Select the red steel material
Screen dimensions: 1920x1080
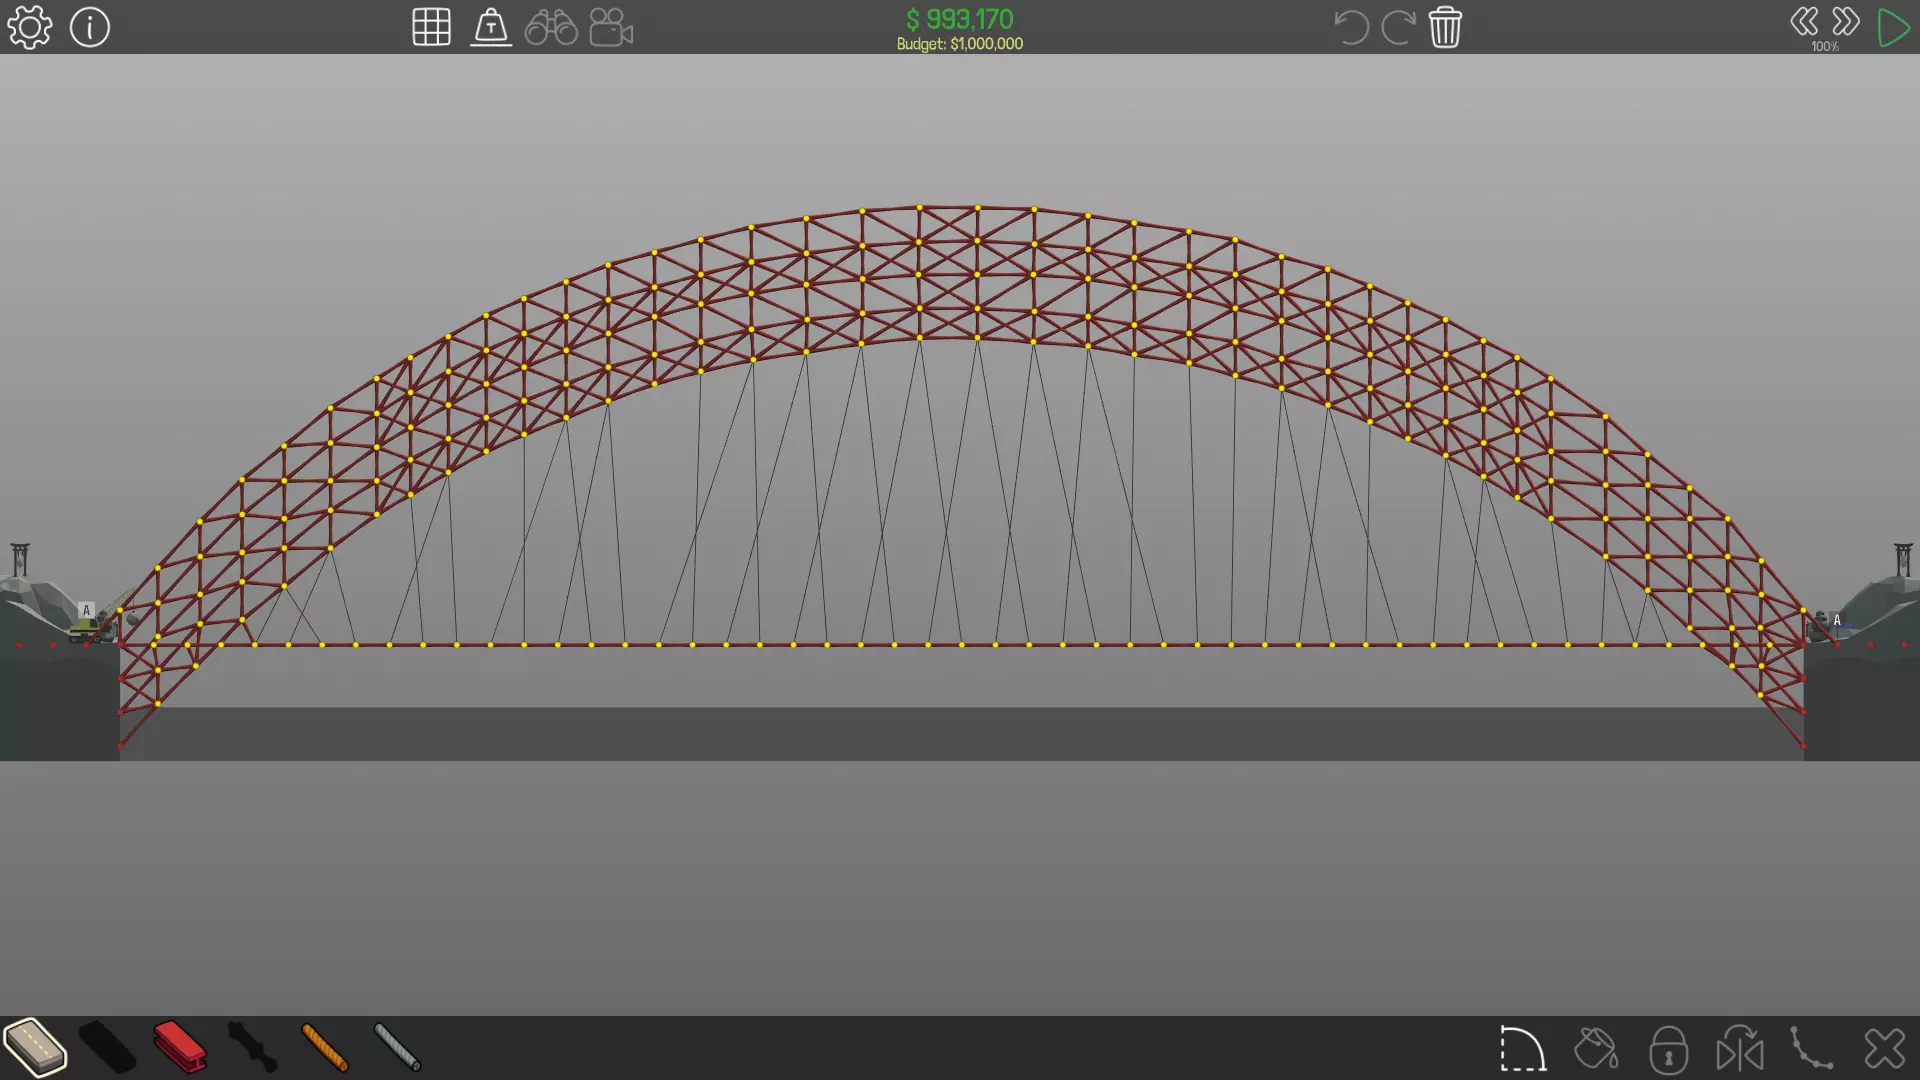pos(180,1047)
